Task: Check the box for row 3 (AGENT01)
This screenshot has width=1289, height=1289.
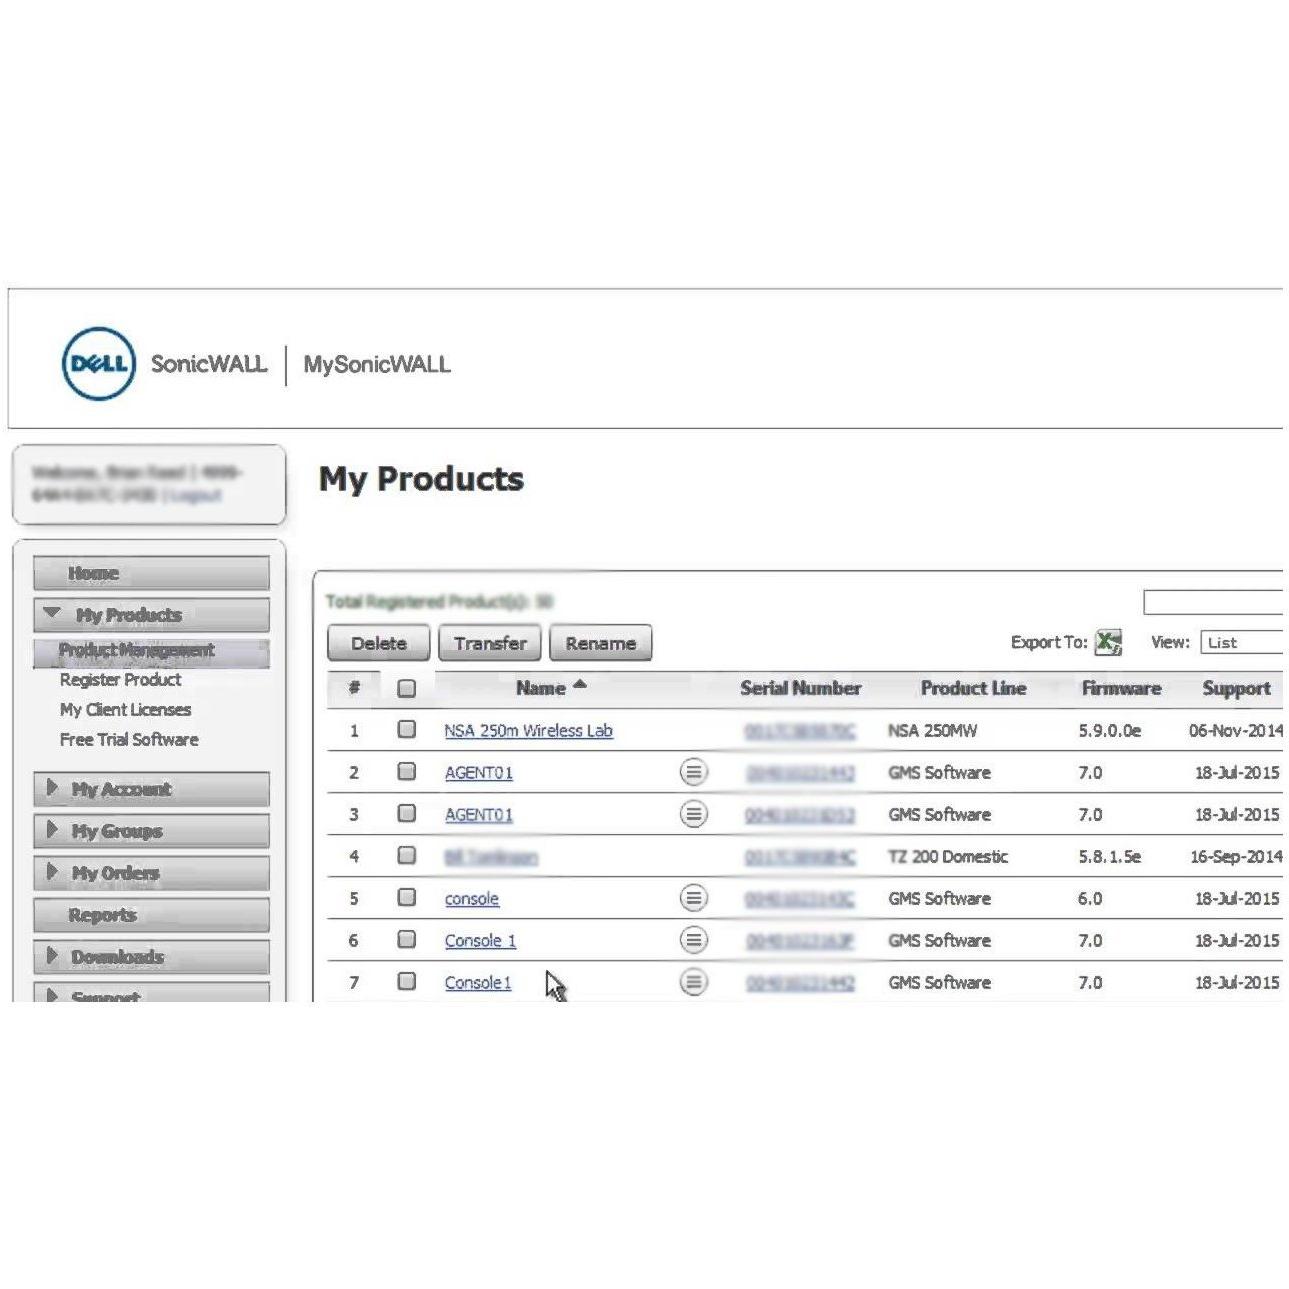Action: coord(406,813)
